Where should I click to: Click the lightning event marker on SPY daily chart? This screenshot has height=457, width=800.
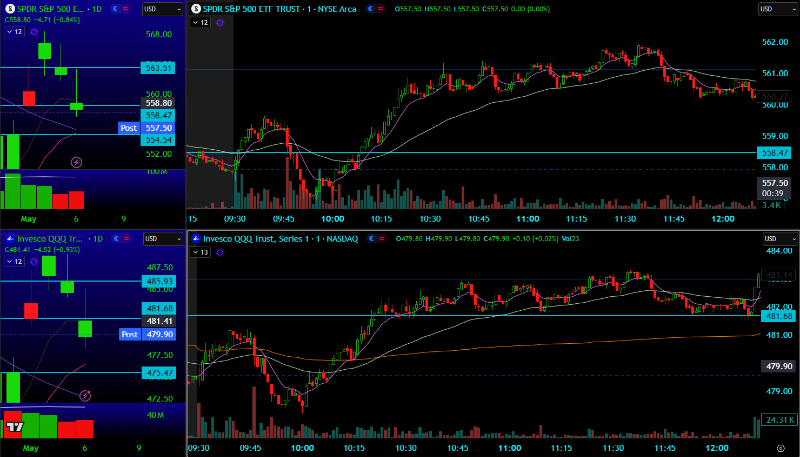[x=77, y=163]
